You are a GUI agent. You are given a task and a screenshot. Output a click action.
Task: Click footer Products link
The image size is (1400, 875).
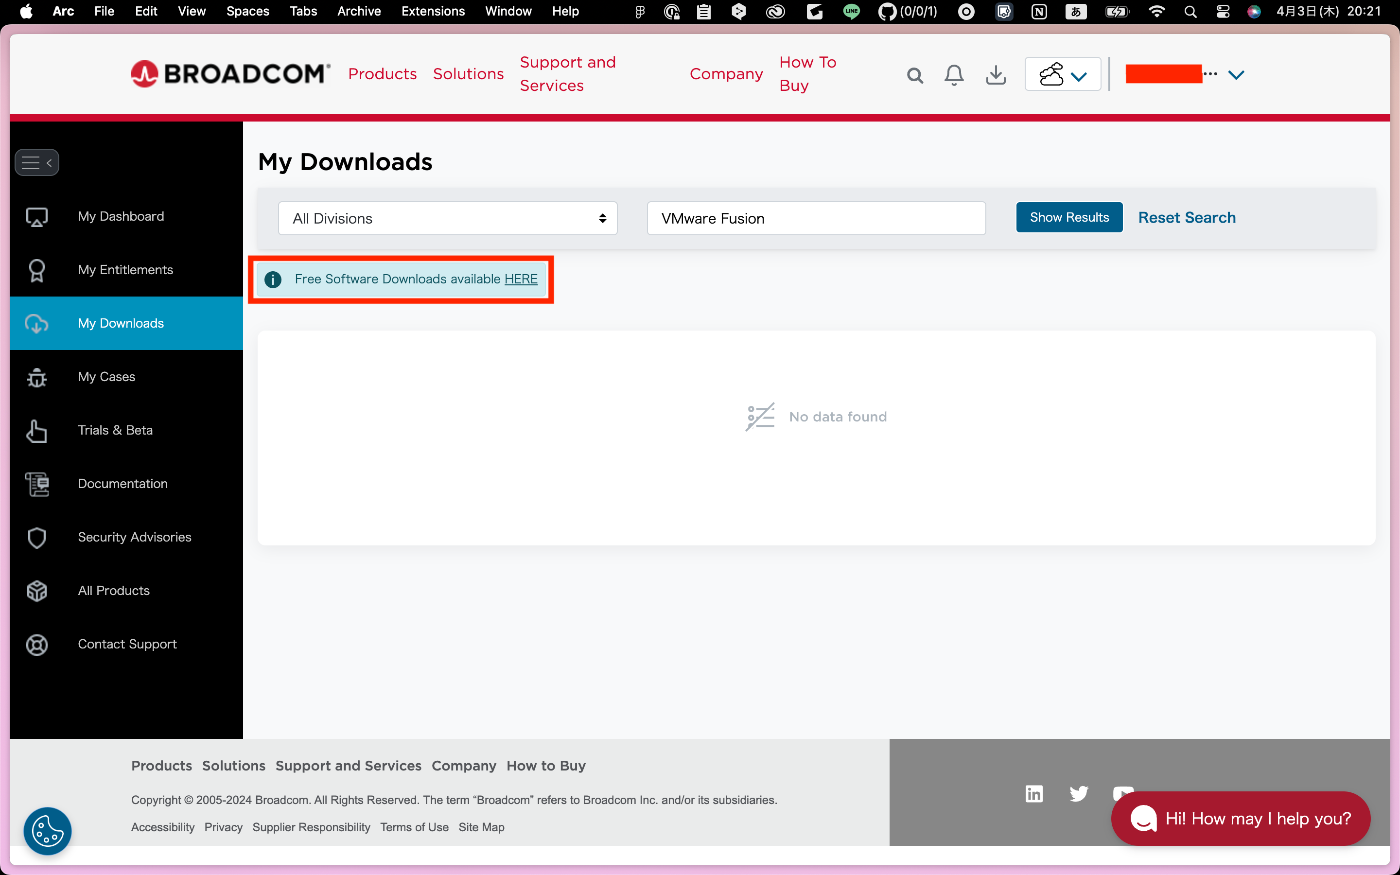point(161,766)
